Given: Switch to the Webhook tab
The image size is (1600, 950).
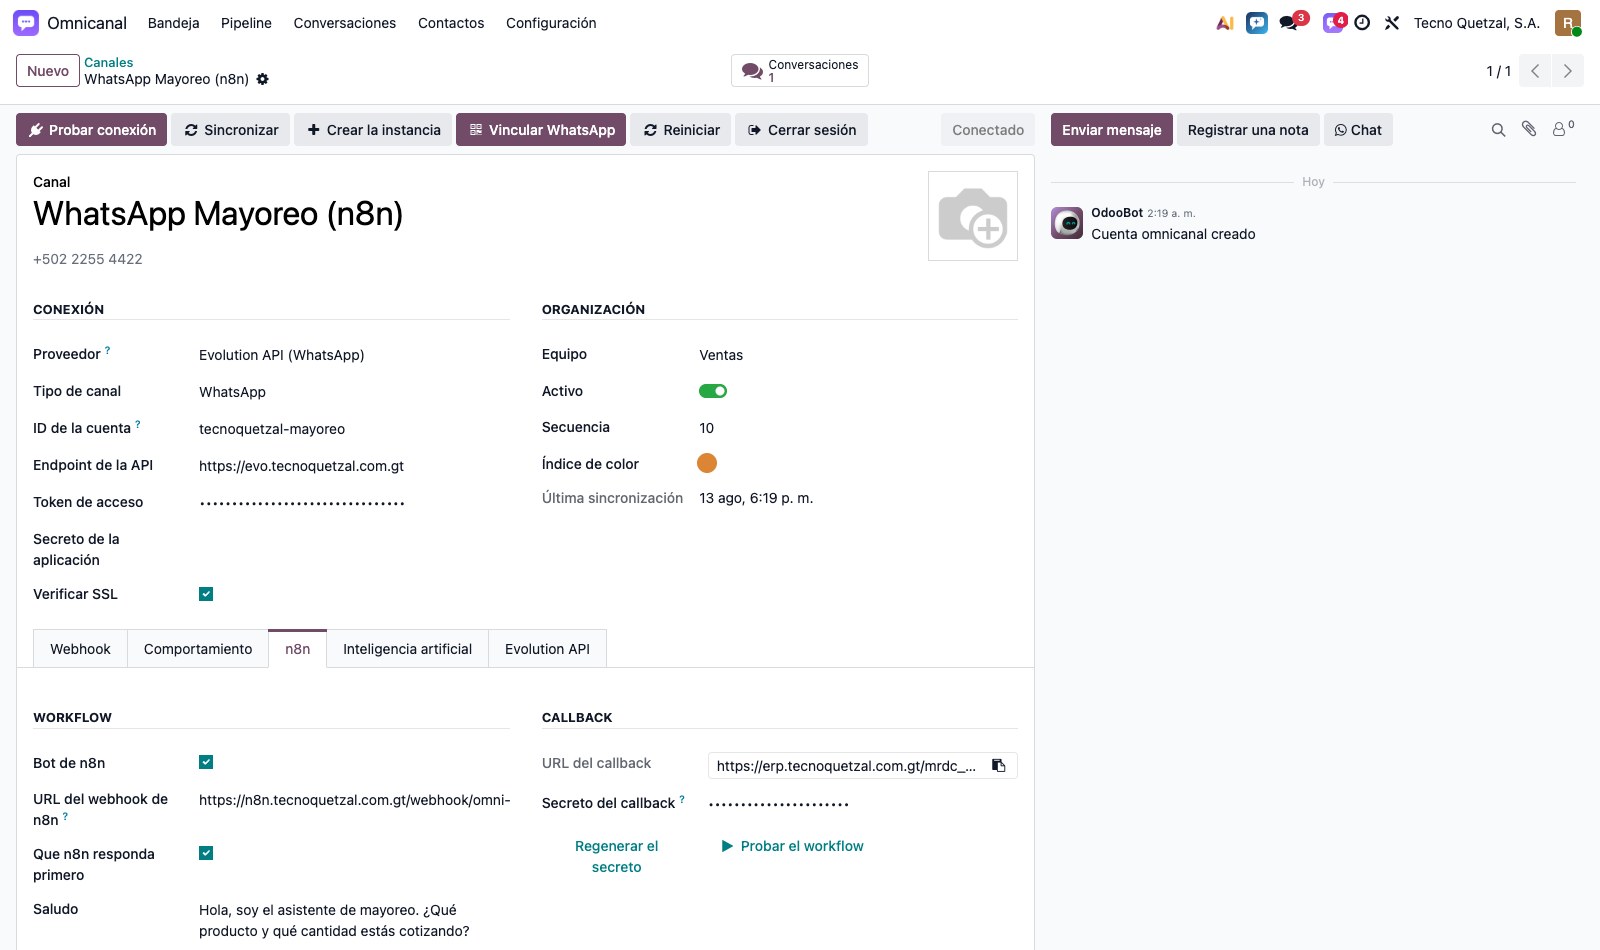Looking at the screenshot, I should click(80, 649).
